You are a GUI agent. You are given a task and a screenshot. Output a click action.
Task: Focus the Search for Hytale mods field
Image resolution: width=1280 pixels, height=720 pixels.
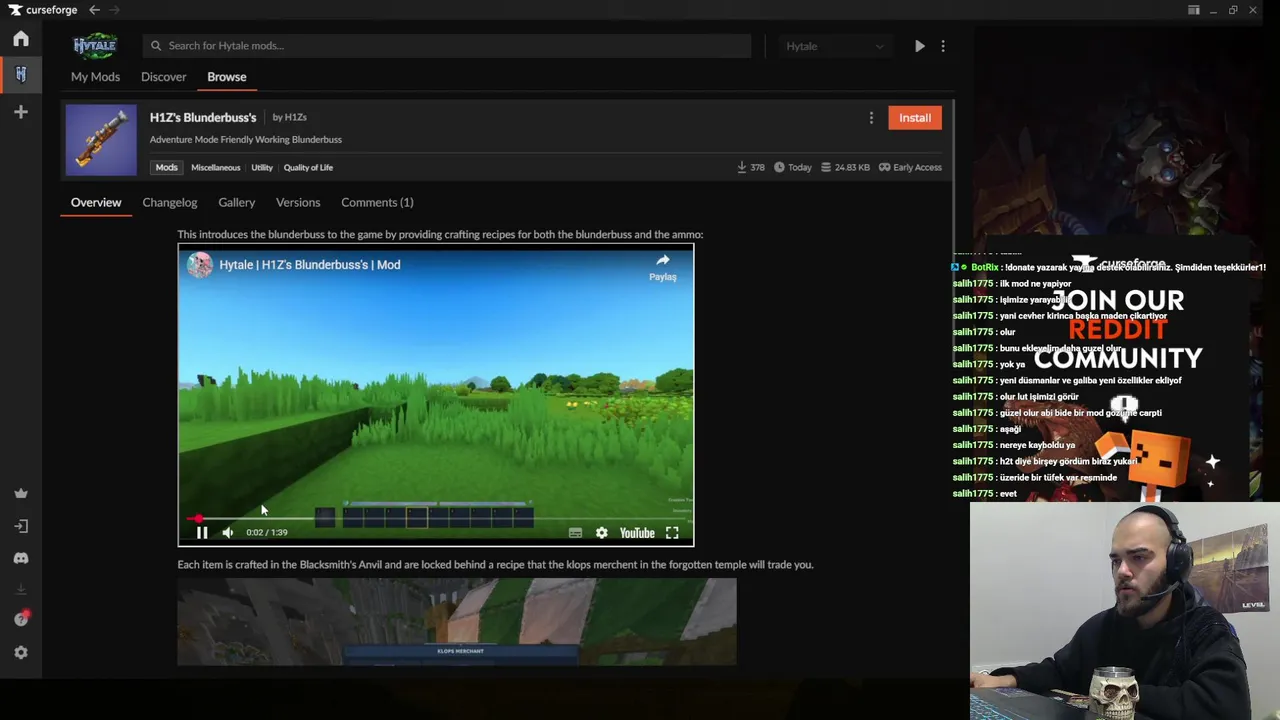point(447,46)
